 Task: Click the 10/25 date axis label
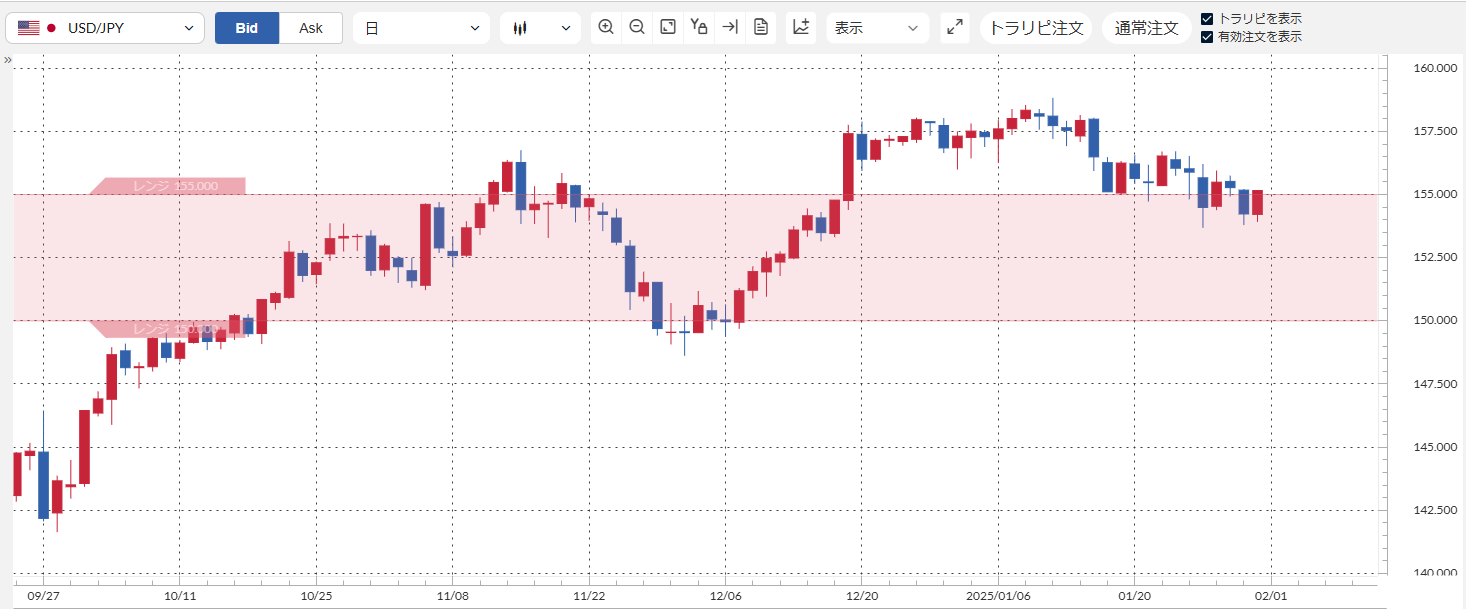coord(316,595)
